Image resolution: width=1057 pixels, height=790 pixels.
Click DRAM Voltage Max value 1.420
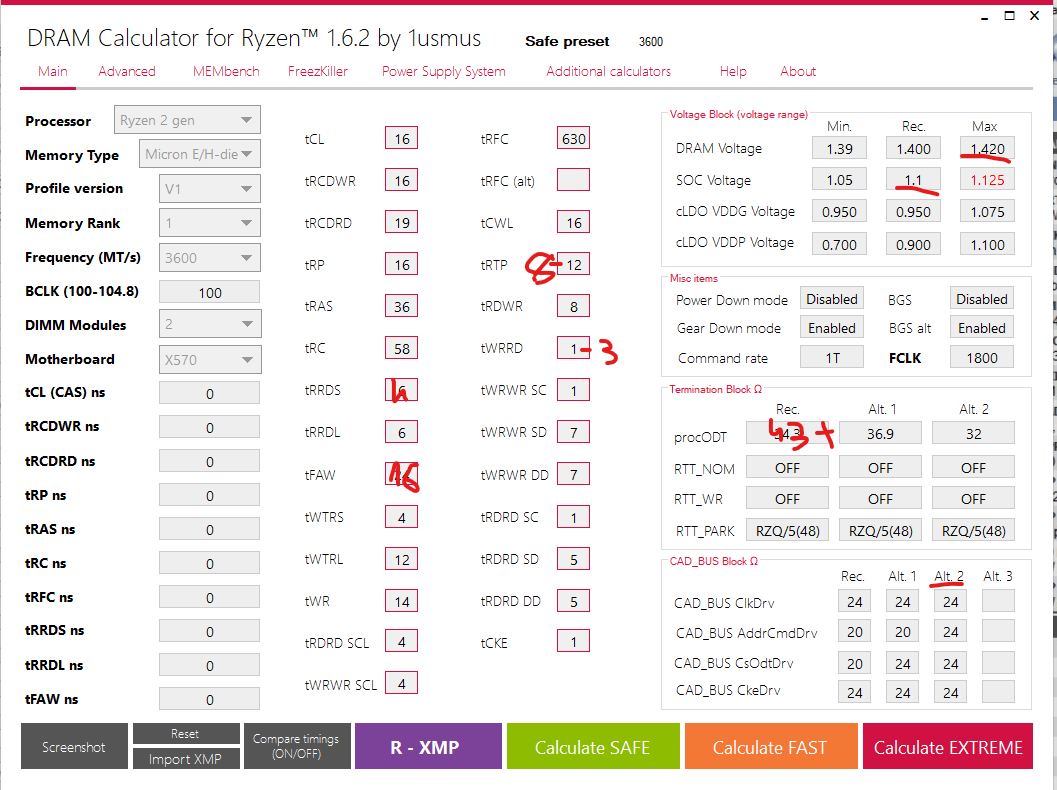coord(987,148)
